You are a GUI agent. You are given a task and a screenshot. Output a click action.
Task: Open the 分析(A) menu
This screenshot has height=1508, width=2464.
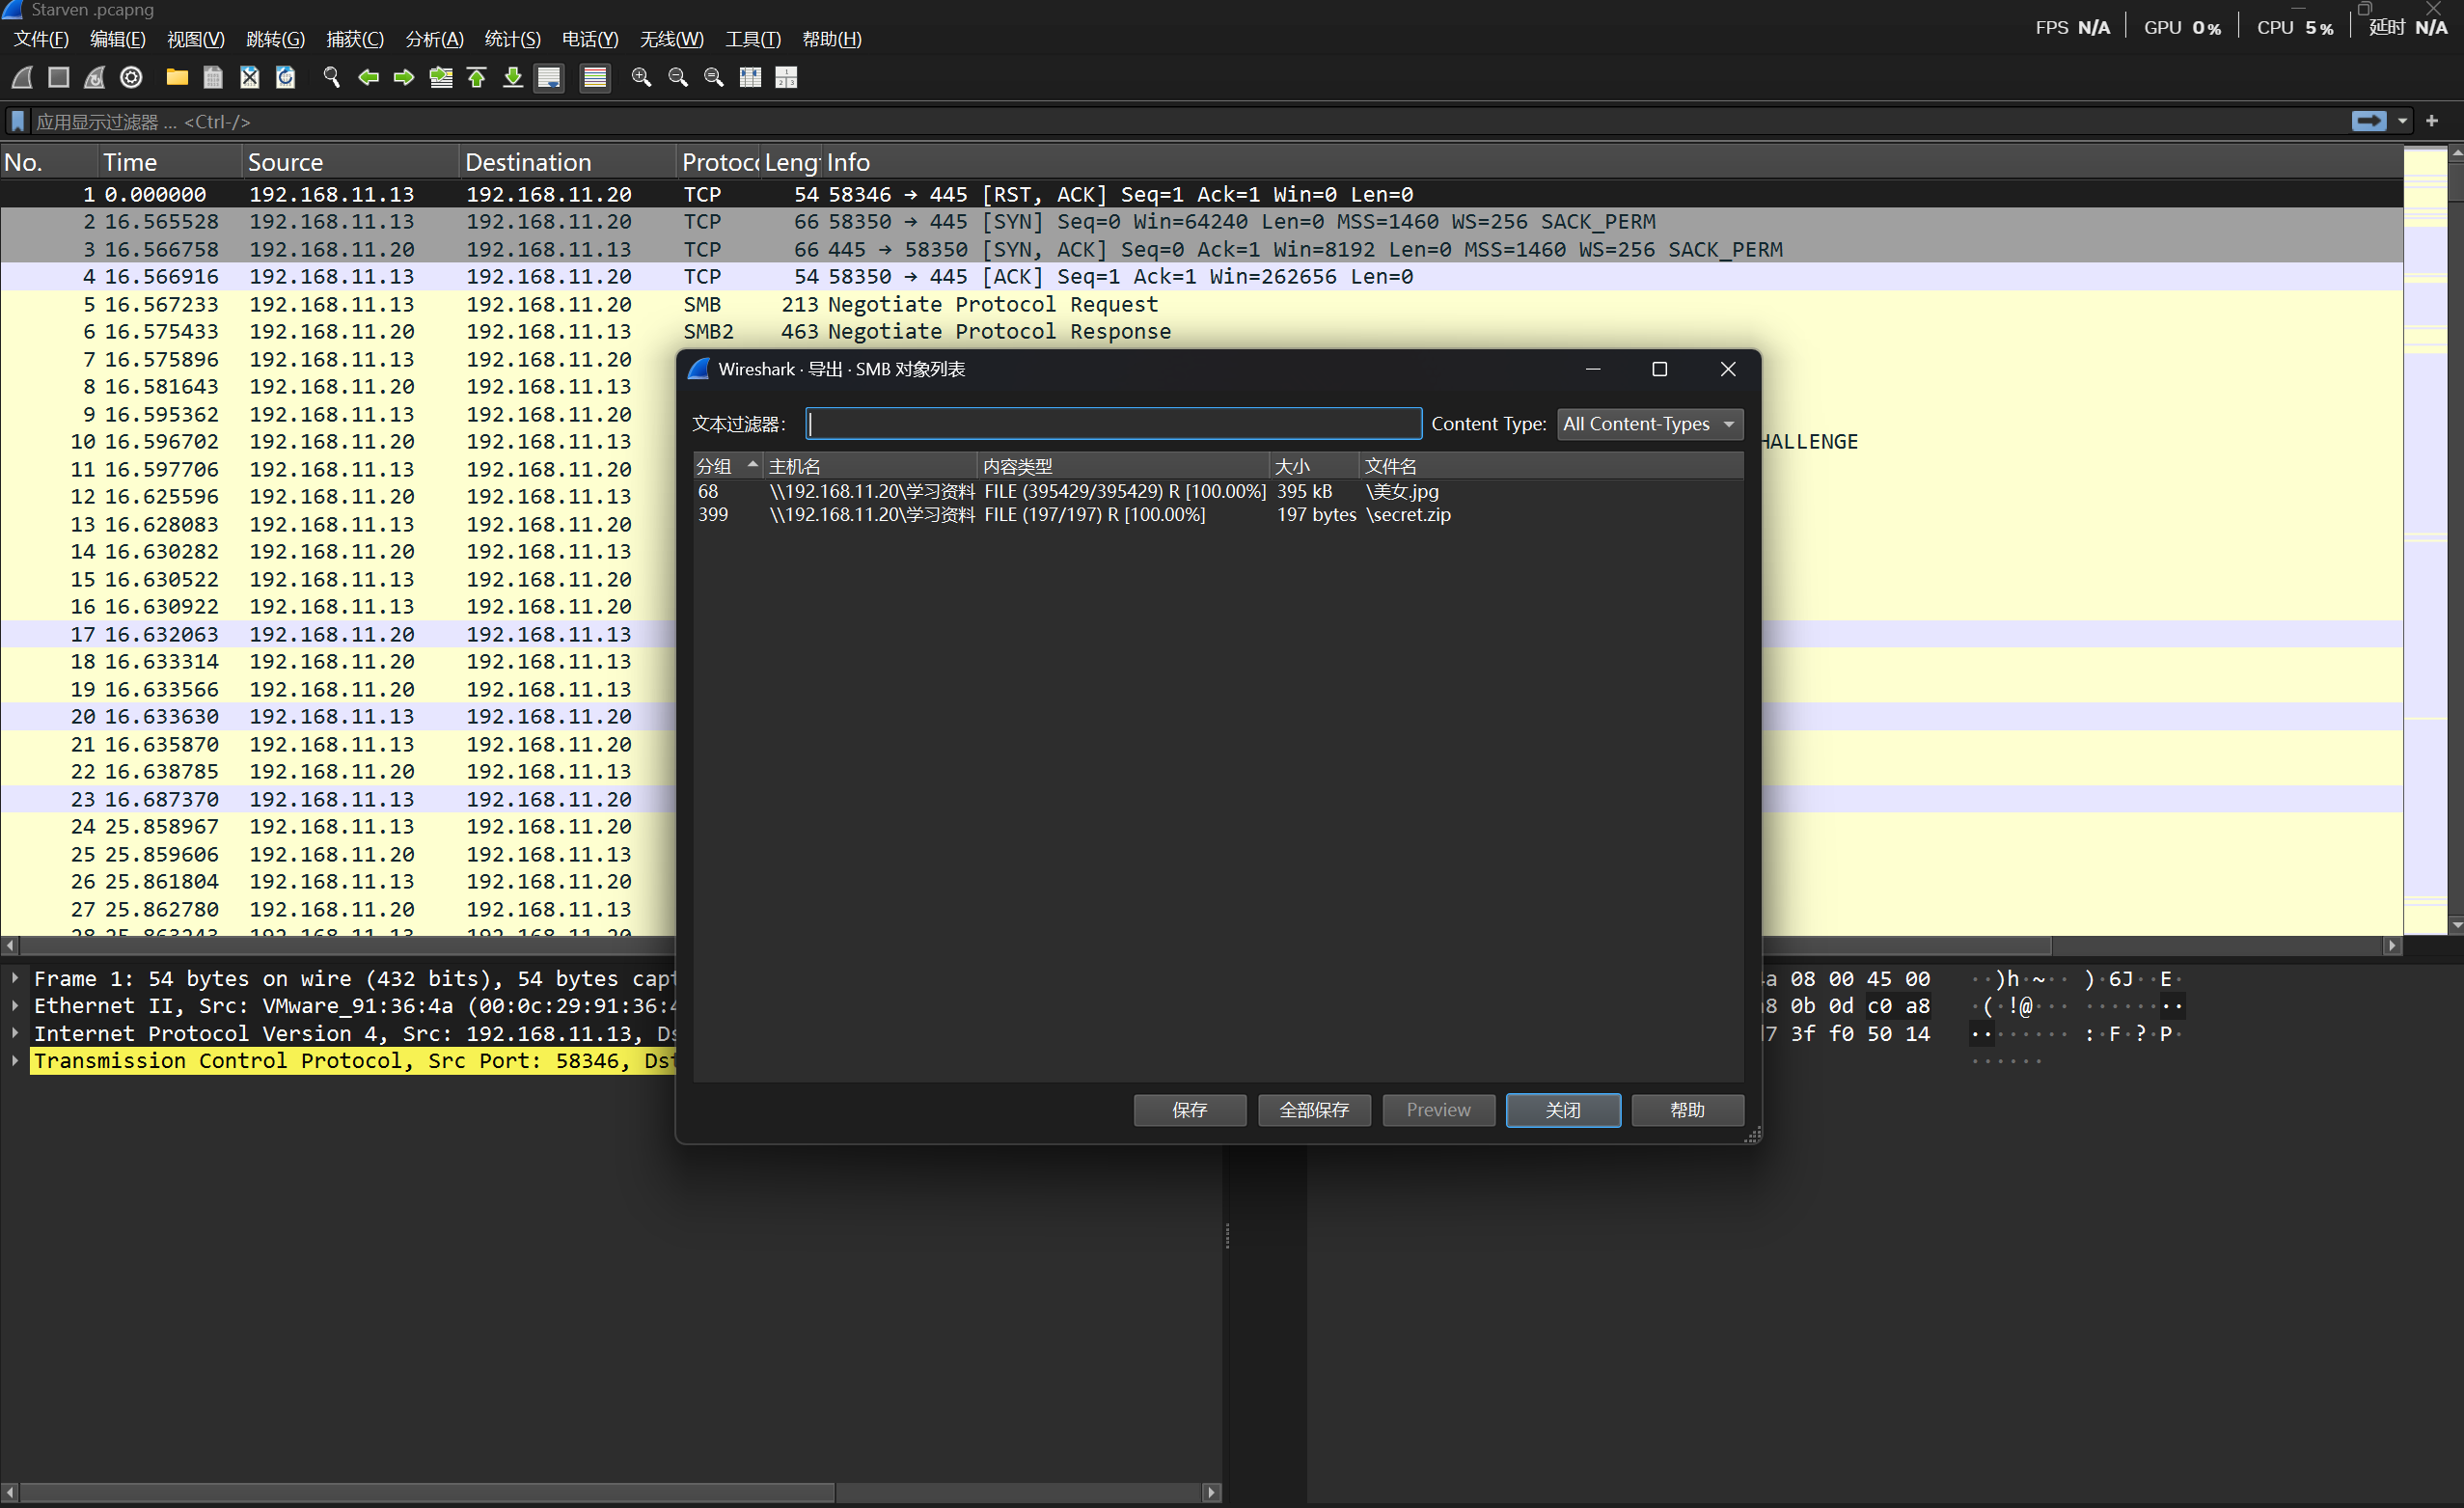click(x=434, y=39)
